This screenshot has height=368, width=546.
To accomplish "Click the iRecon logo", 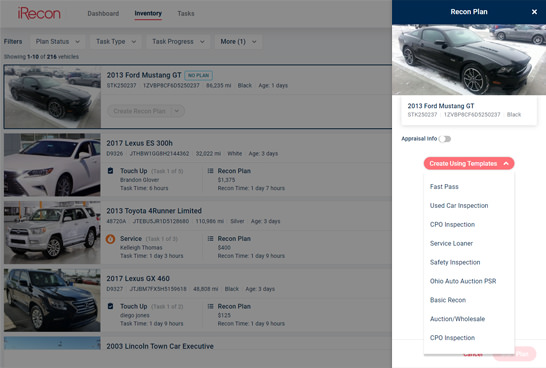I will point(39,14).
